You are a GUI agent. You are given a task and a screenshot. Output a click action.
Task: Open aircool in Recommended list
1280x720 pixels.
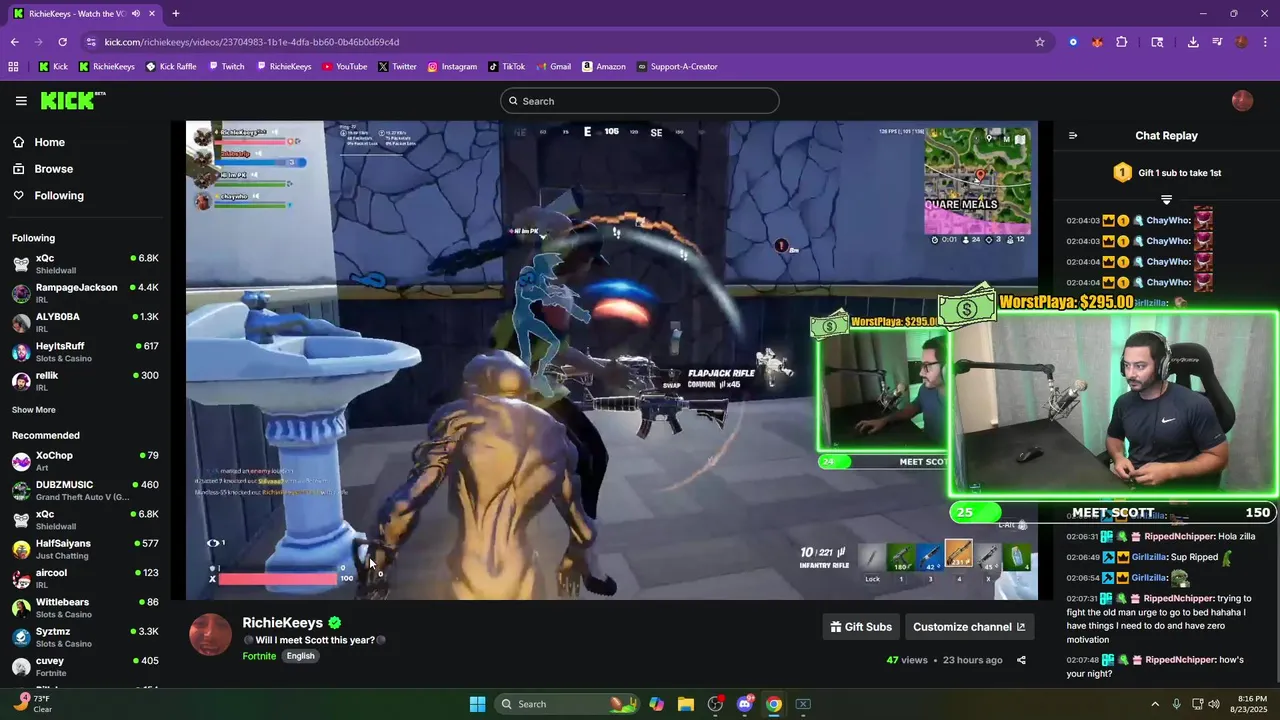pyautogui.click(x=85, y=578)
